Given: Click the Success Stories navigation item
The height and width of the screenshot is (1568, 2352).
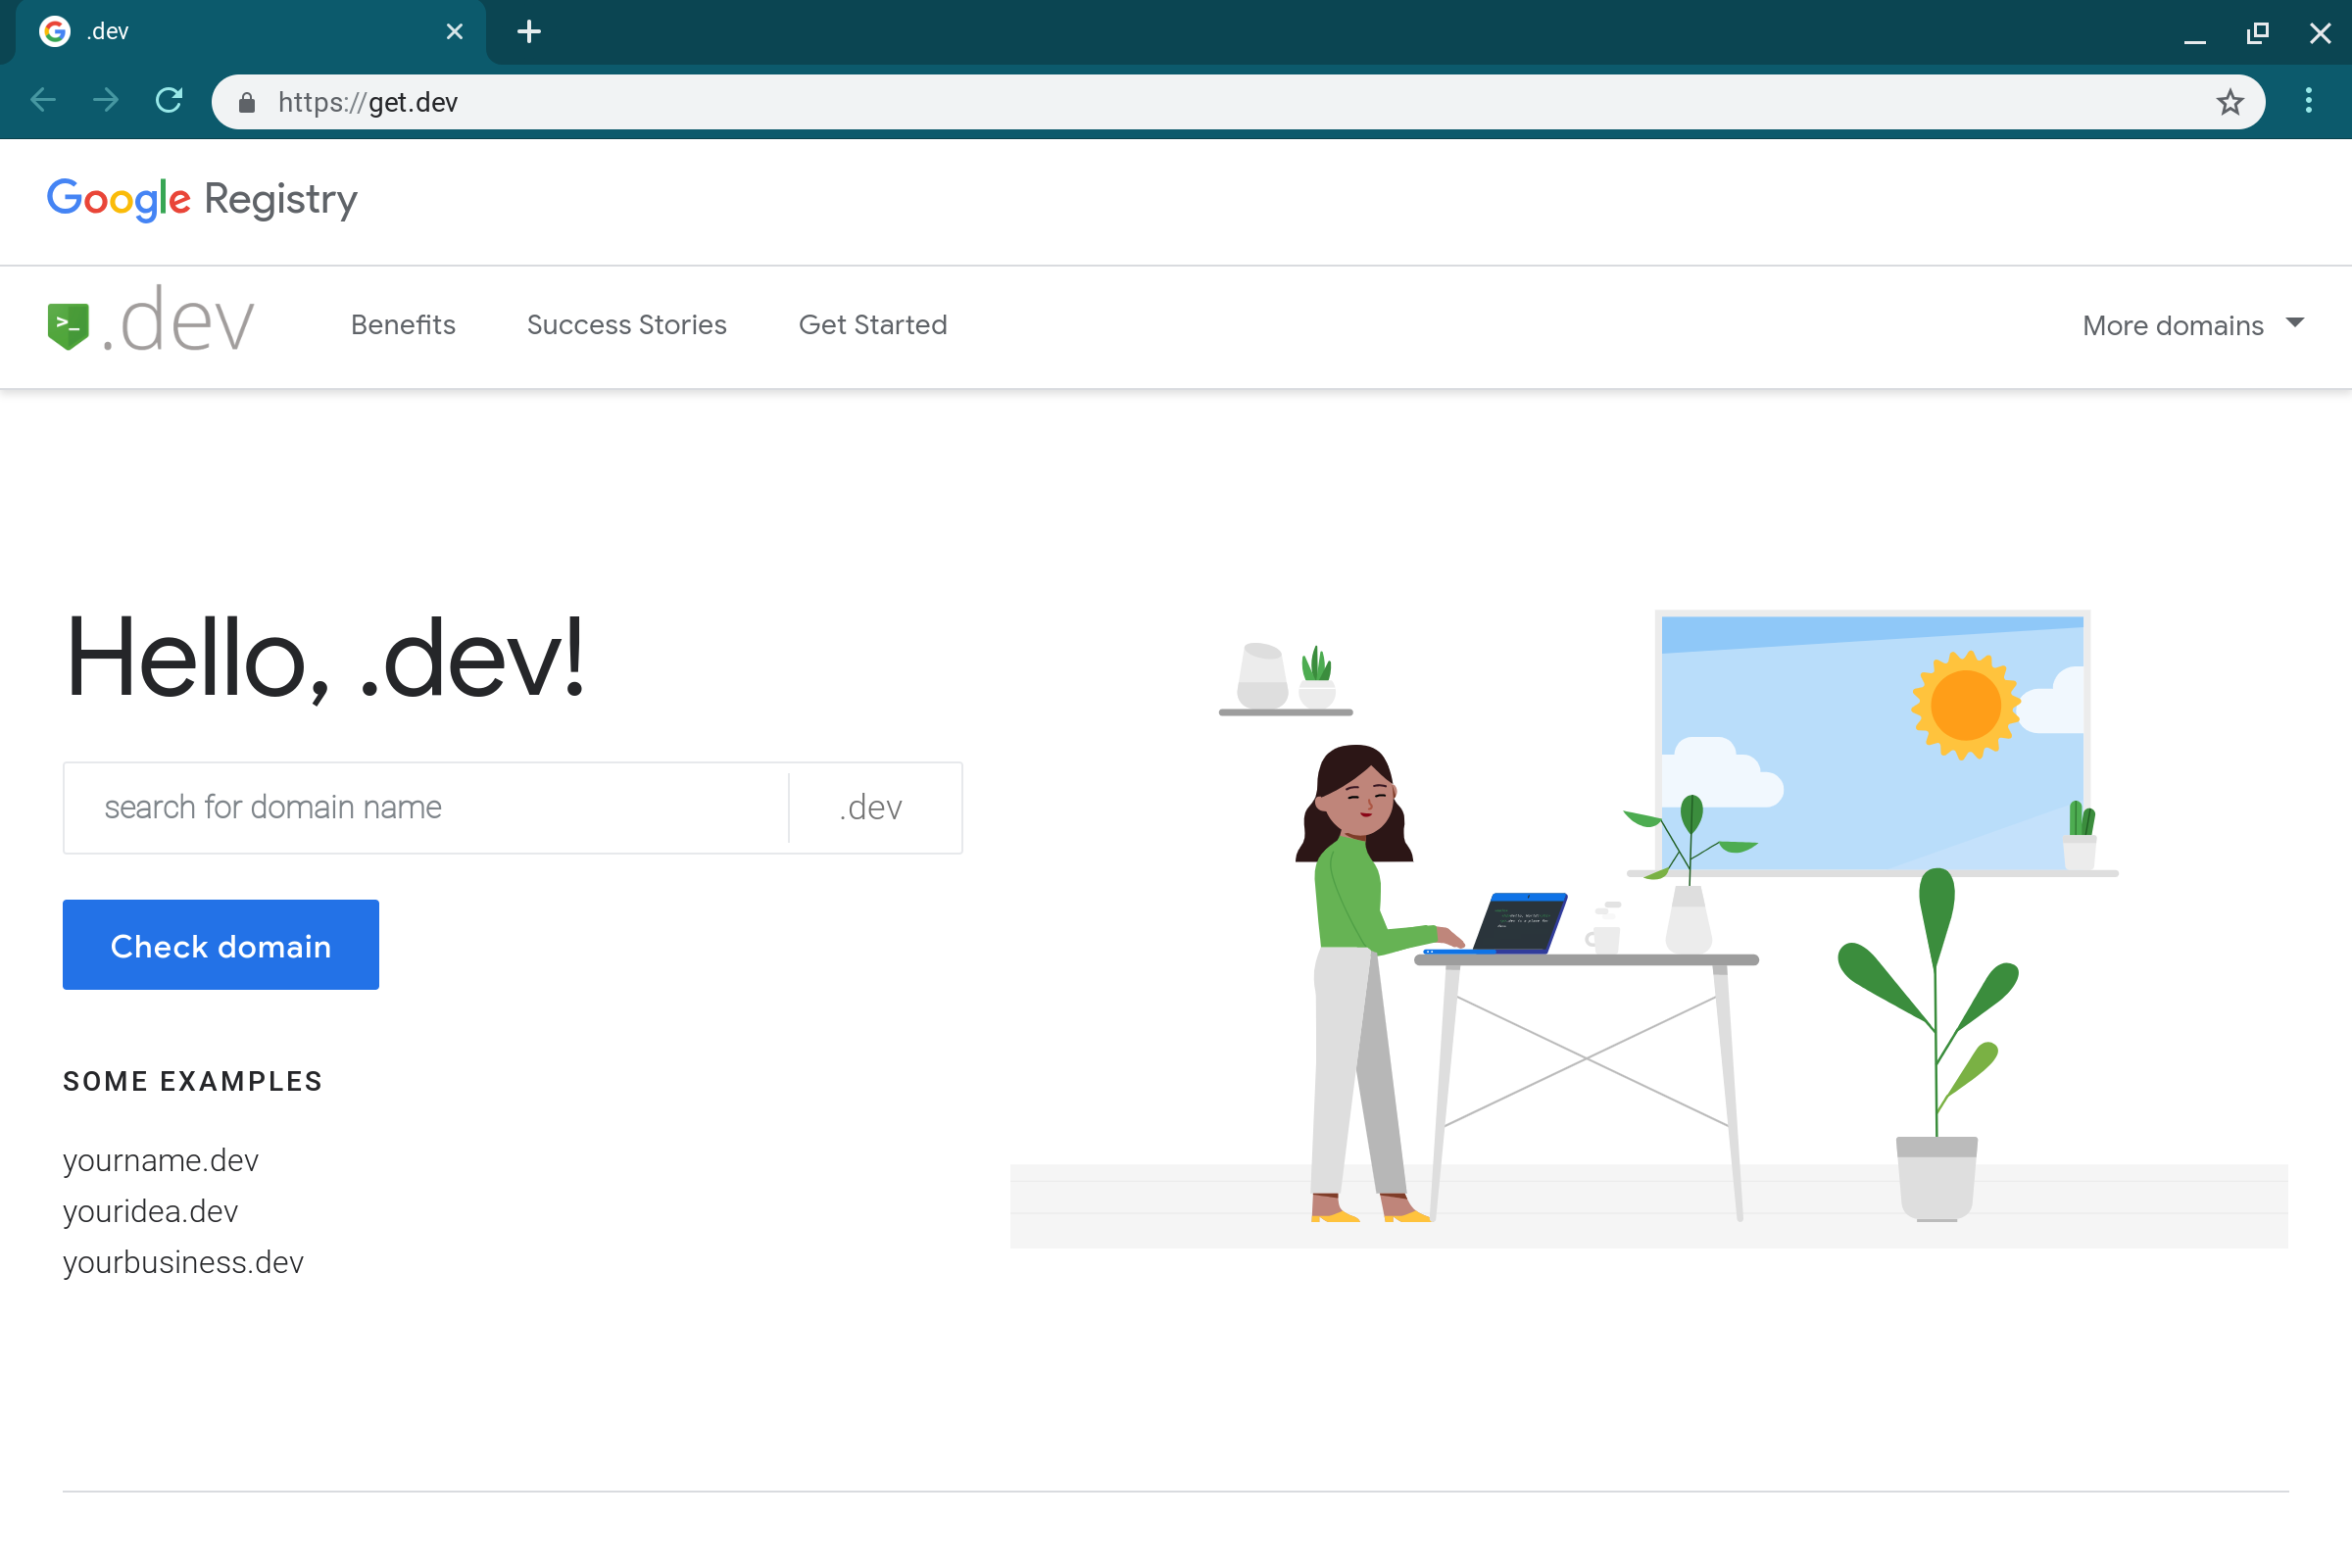Looking at the screenshot, I should point(626,323).
